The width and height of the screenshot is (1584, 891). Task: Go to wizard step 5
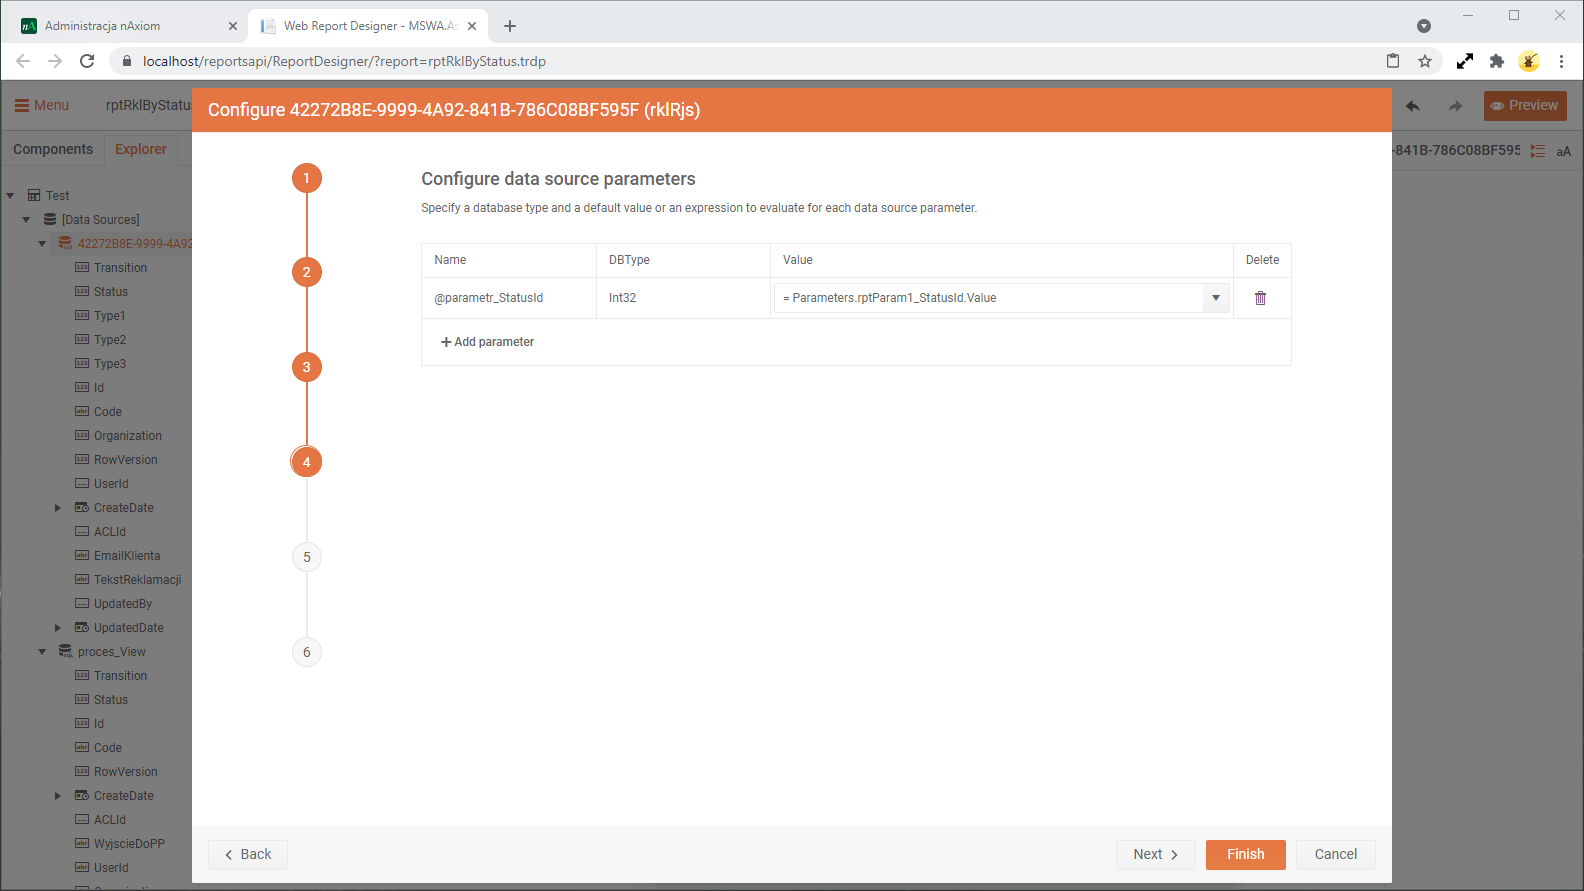[x=307, y=557]
